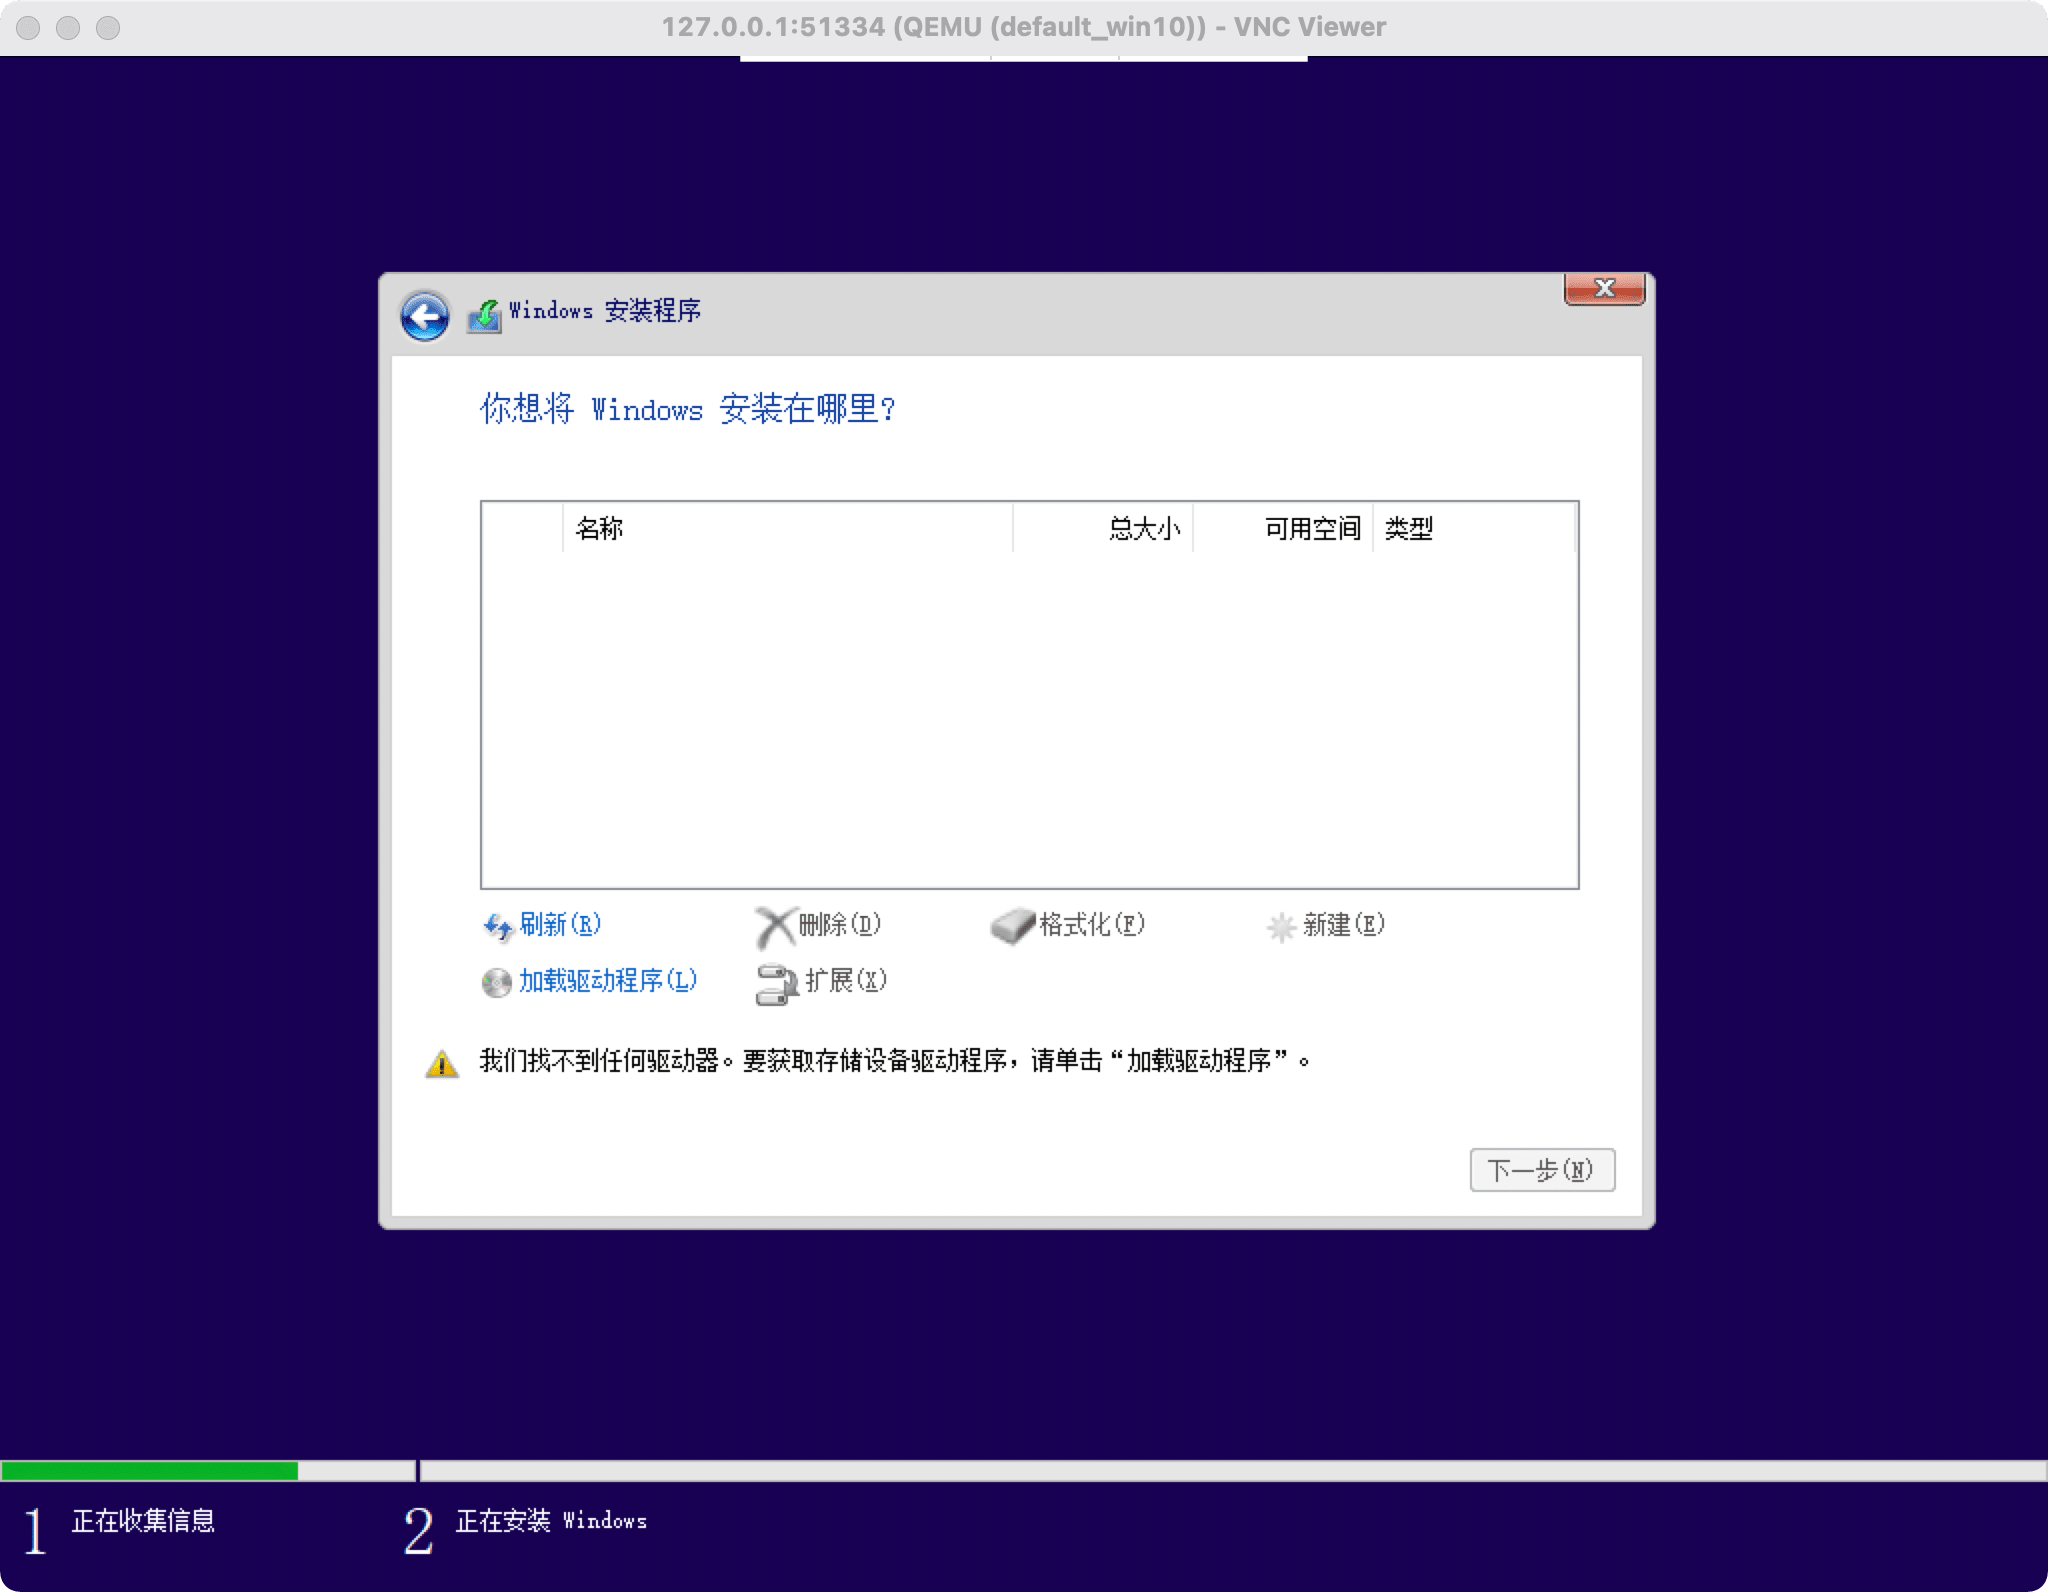Click the yellow warning triangle icon
This screenshot has width=2048, height=1592.
[x=442, y=1064]
